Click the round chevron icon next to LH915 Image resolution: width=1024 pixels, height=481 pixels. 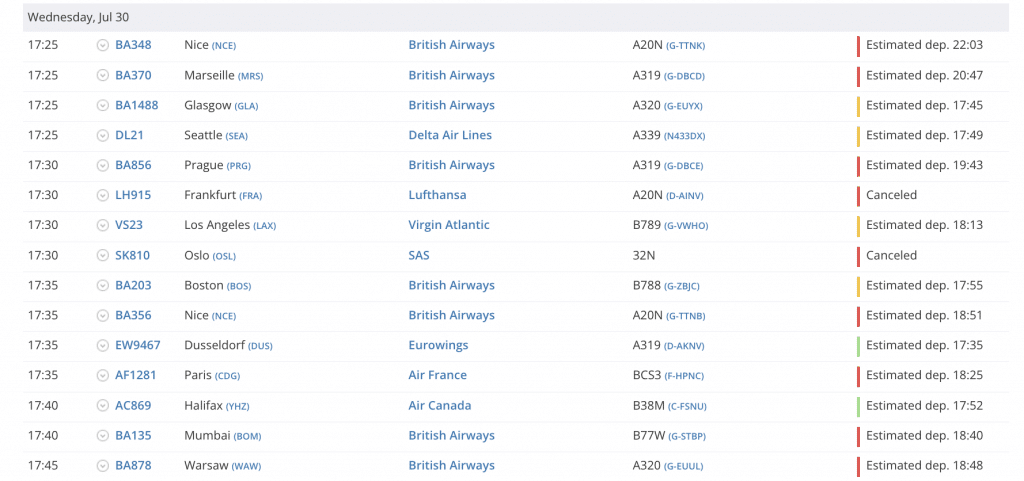click(x=102, y=195)
